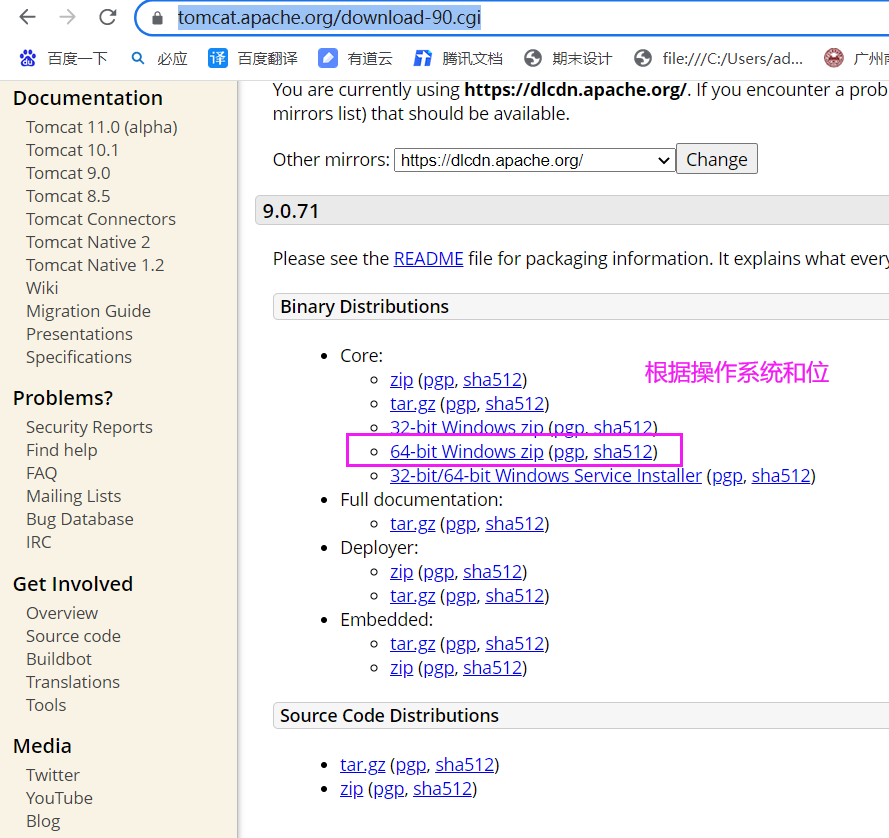The image size is (889, 838).
Task: Open the 百度翻译 bookmark
Action: (x=253, y=58)
